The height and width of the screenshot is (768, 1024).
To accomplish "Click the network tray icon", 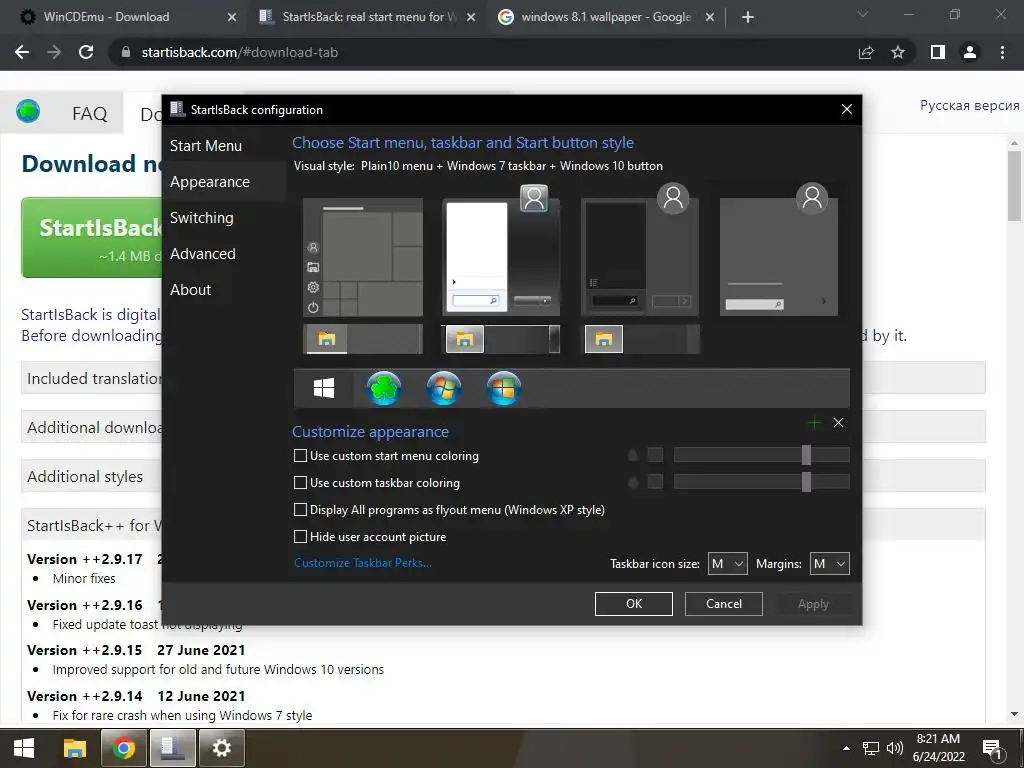I will coord(871,748).
